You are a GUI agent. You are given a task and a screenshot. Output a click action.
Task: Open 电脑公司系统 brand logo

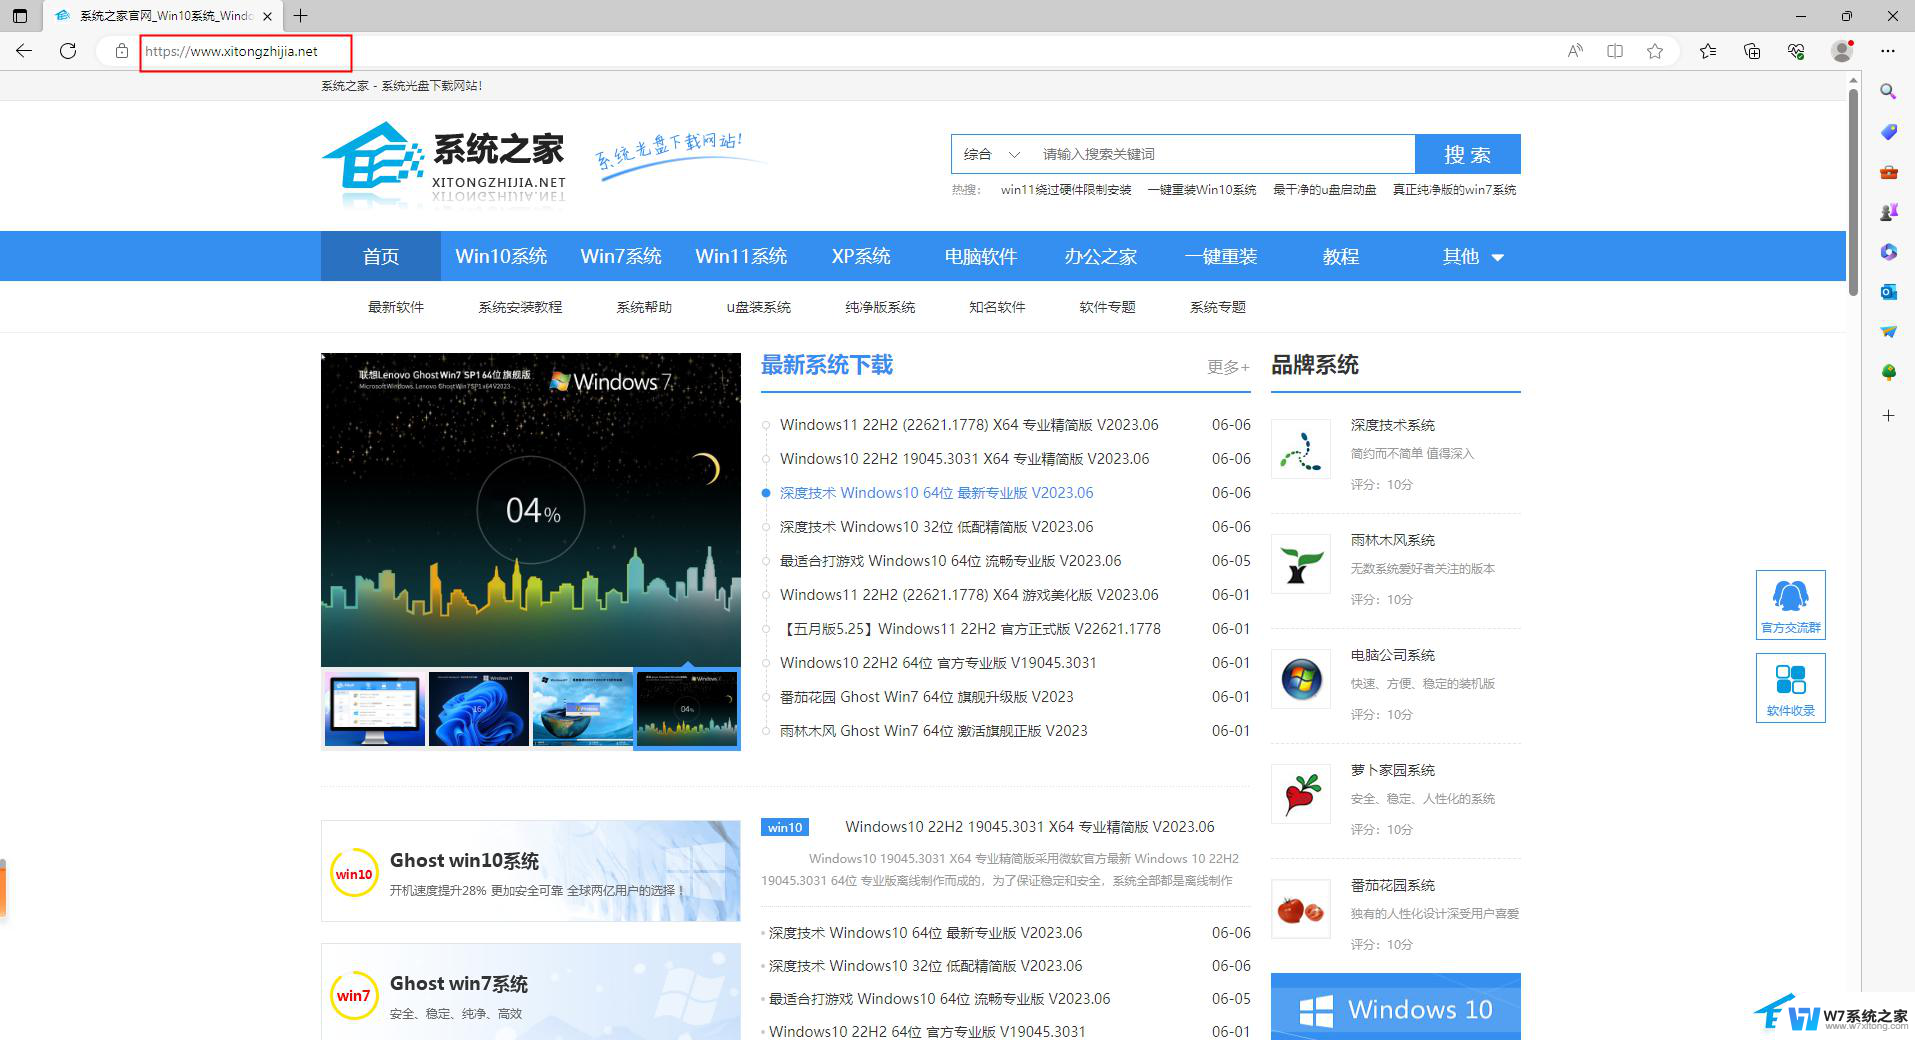tap(1301, 679)
